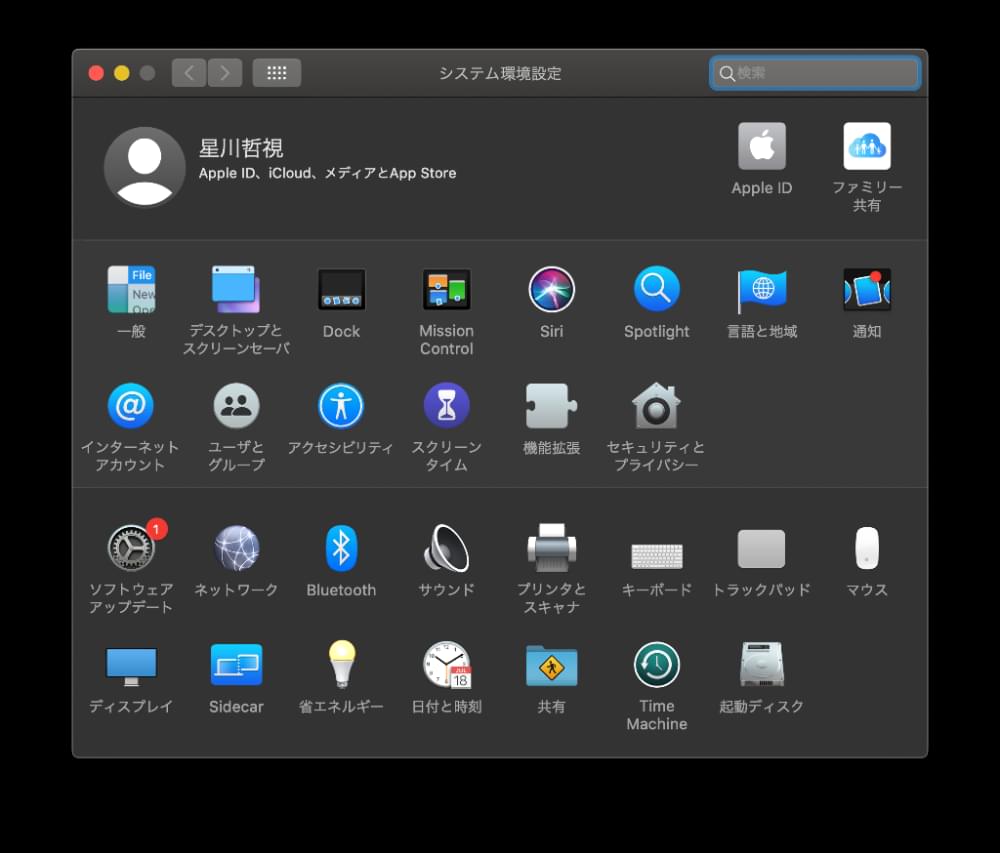Open the 日付と時刻 clock pane

[446, 665]
